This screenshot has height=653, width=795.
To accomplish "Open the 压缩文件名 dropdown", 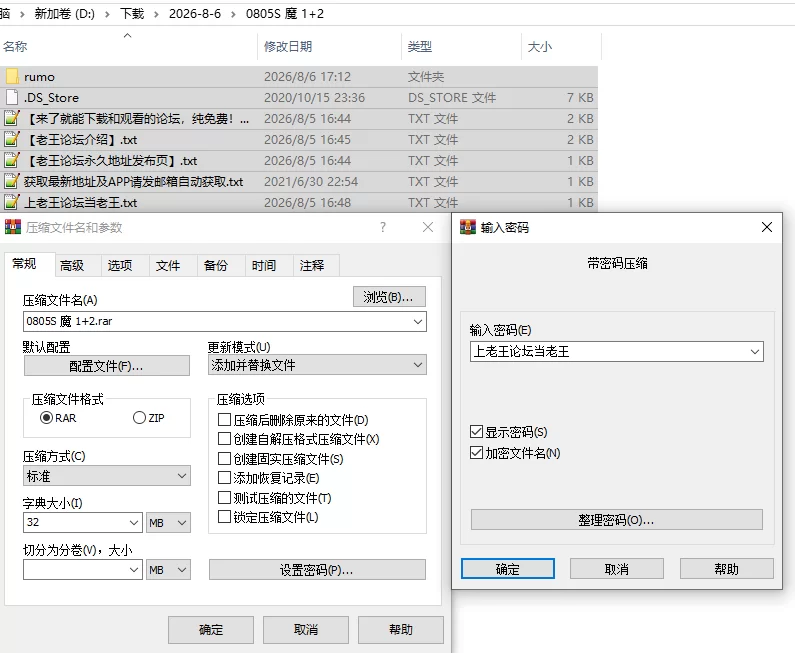I will [x=418, y=321].
